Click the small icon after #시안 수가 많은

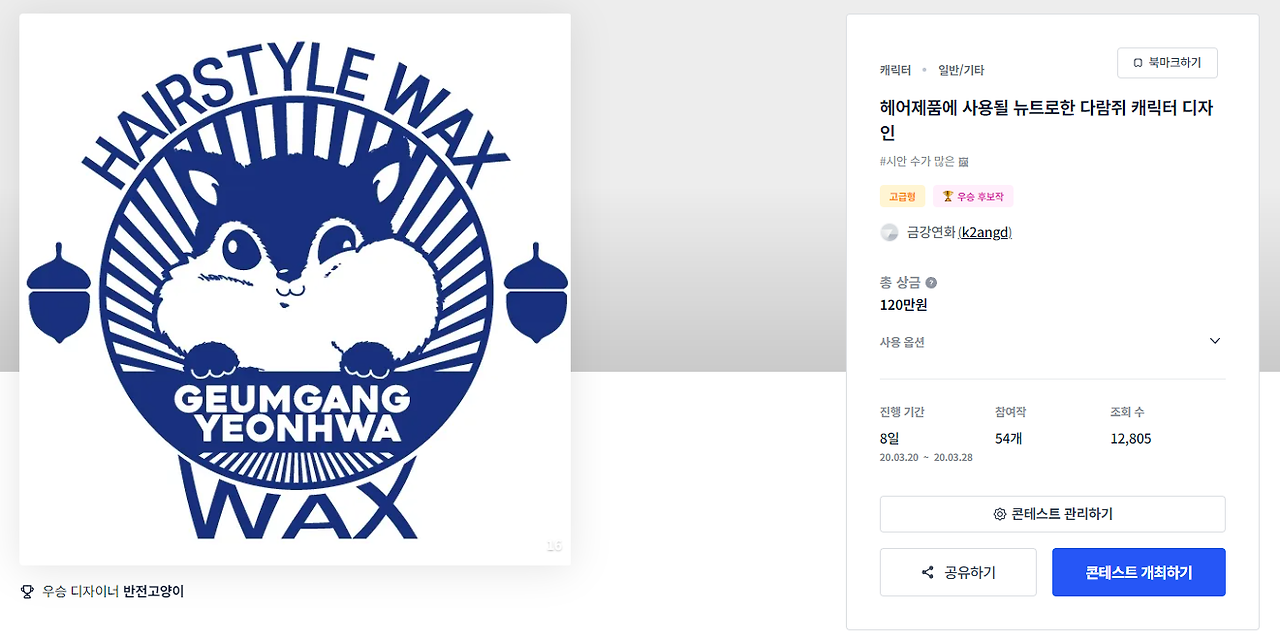coord(963,162)
